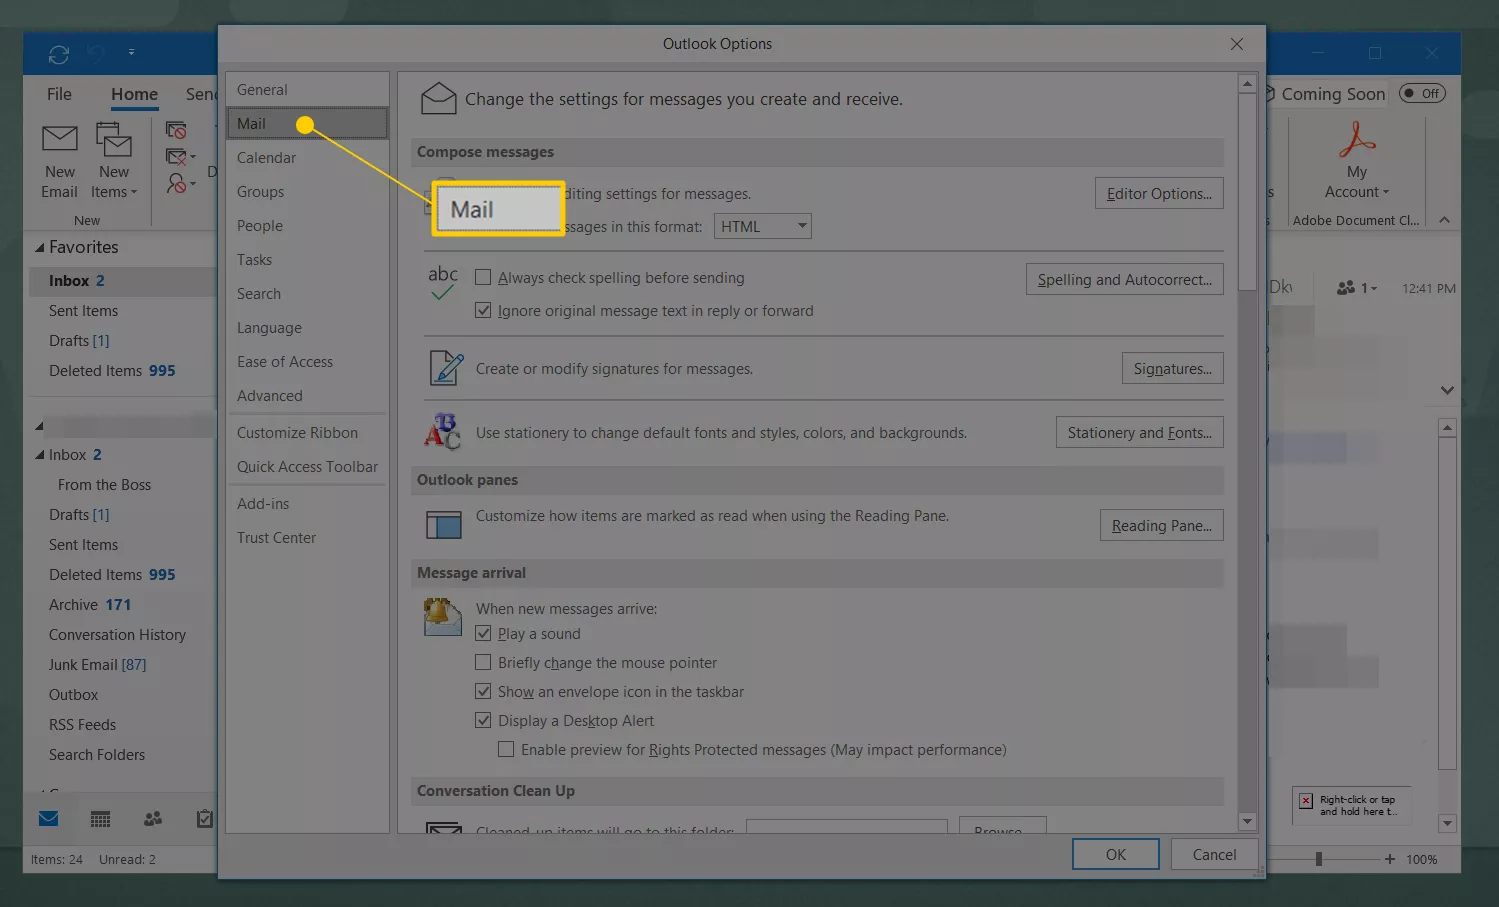Uncheck Show an envelope icon in taskbar
Viewport: 1499px width, 907px height.
(x=483, y=691)
